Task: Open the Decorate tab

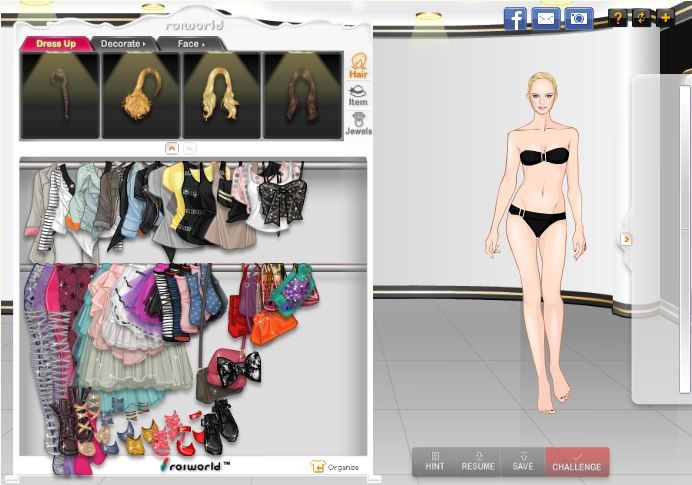Action: click(x=121, y=44)
